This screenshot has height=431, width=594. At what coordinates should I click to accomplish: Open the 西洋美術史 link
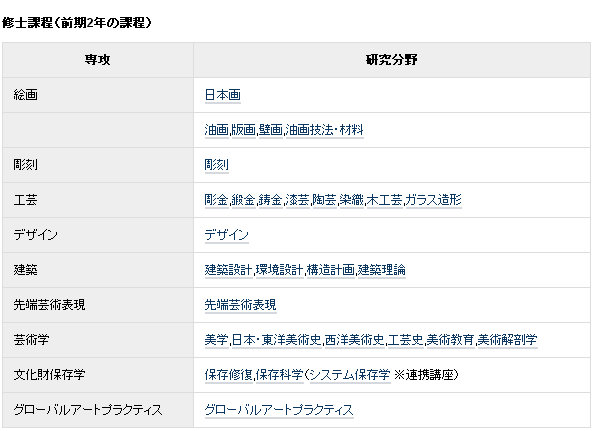[355, 340]
